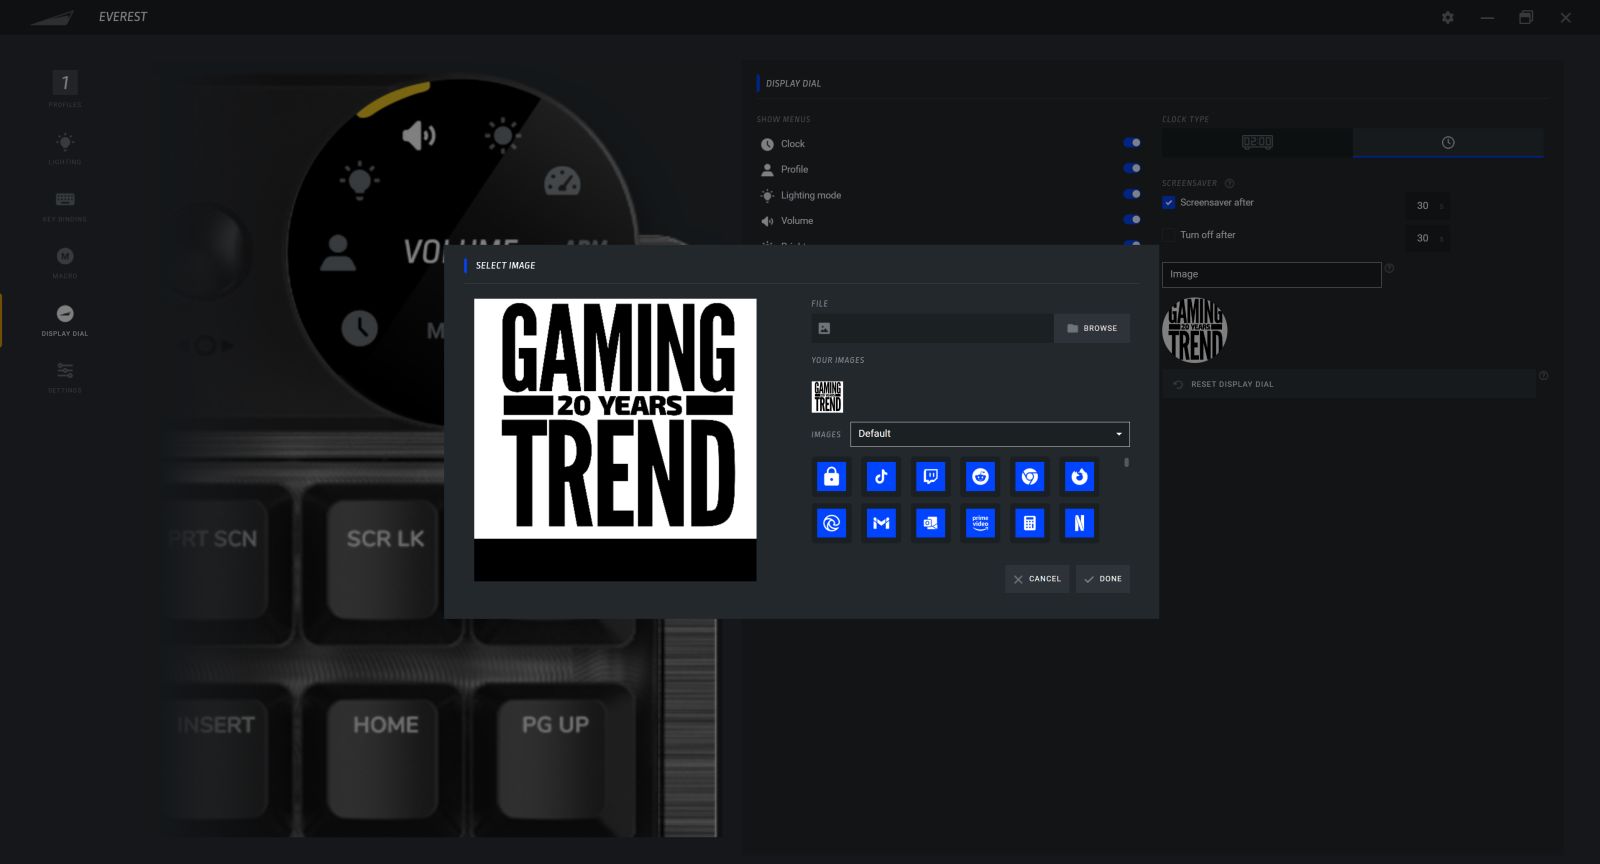This screenshot has height=864, width=1600.
Task: Click the large Gaming Trend image preview
Action: (x=615, y=440)
